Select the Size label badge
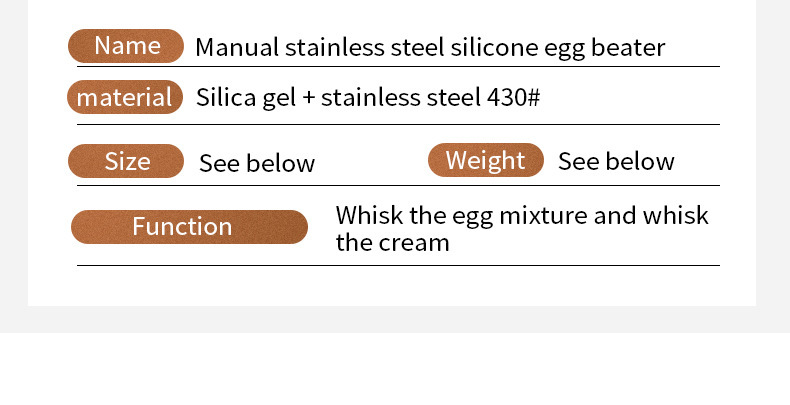 (x=126, y=161)
